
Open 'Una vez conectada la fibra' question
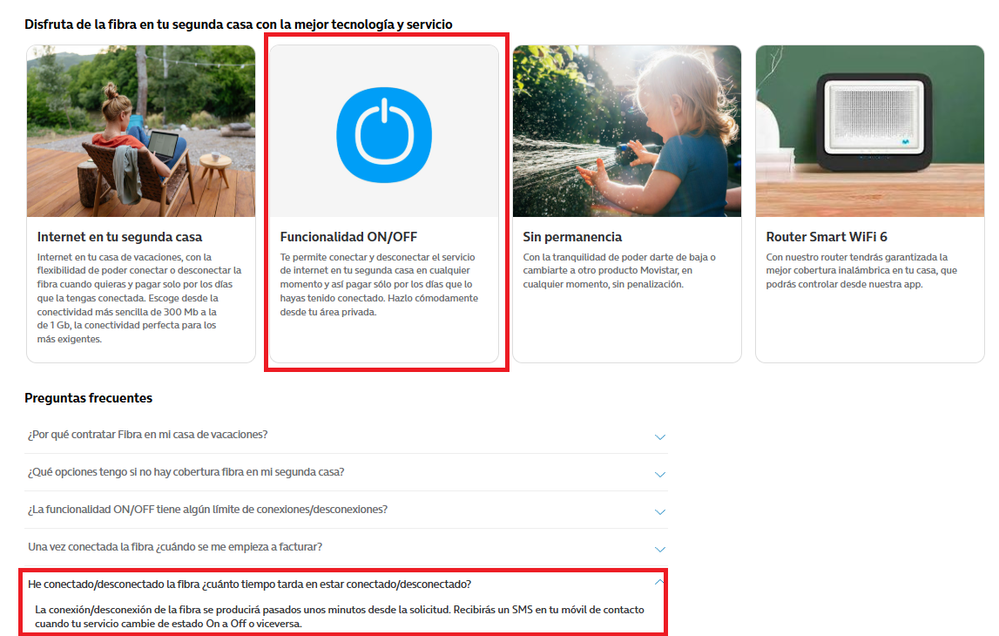click(x=175, y=547)
